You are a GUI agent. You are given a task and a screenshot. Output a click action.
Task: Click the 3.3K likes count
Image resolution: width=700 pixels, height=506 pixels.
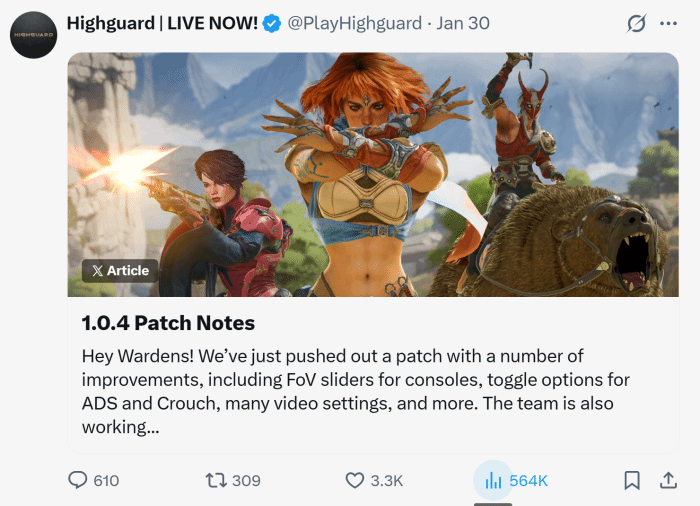pos(387,481)
